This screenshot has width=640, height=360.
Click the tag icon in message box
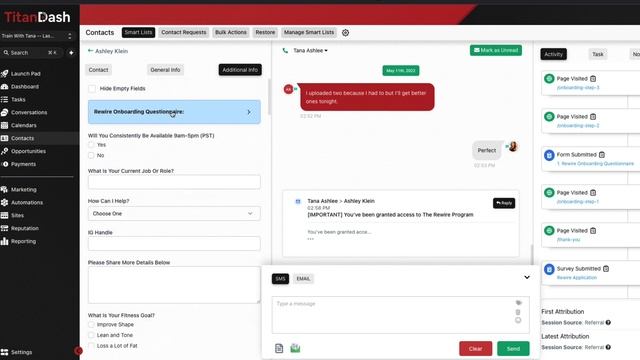518,303
